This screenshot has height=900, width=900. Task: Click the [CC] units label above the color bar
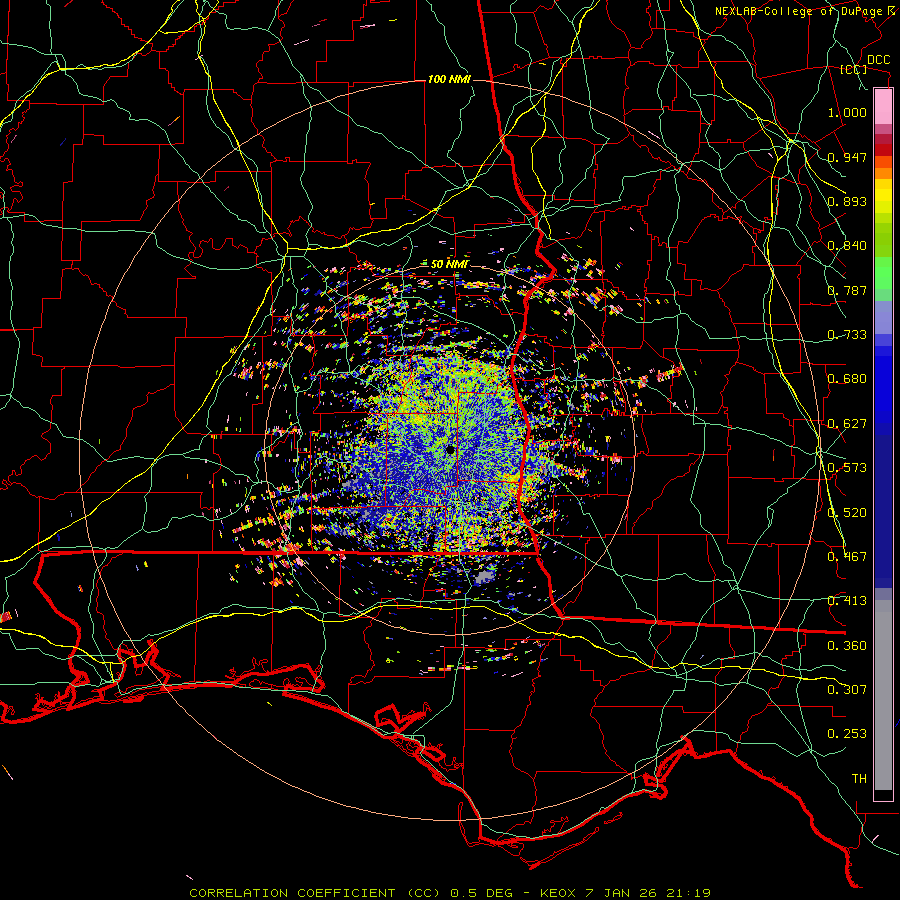point(854,69)
